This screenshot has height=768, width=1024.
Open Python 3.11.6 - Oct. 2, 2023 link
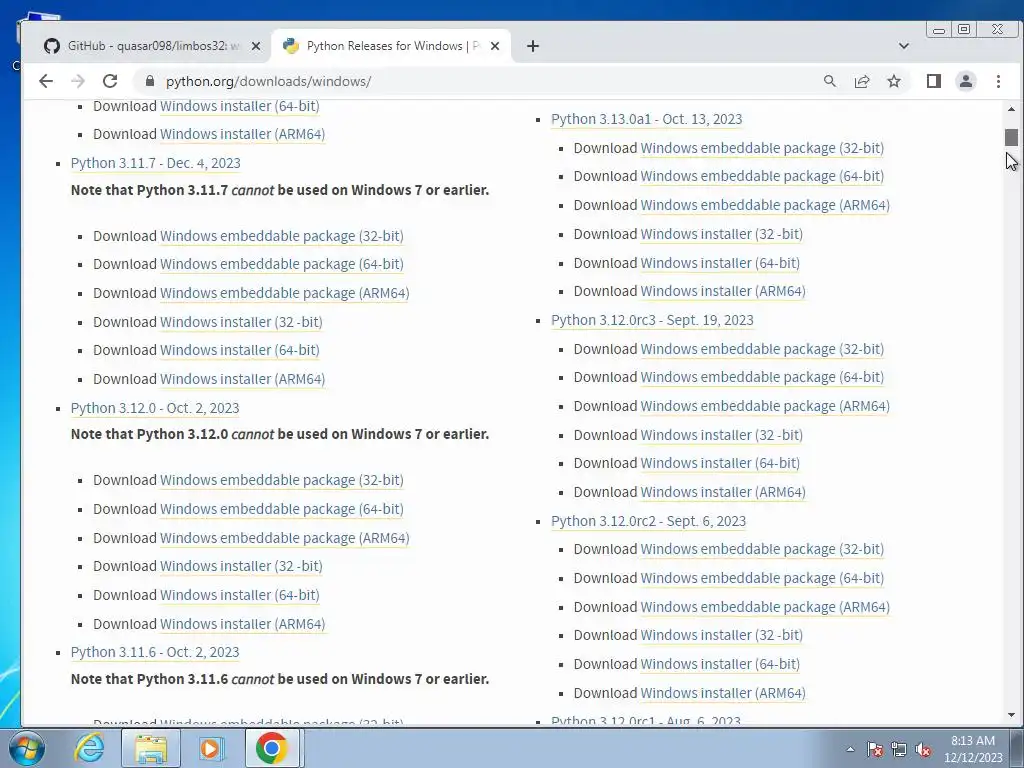pos(155,652)
